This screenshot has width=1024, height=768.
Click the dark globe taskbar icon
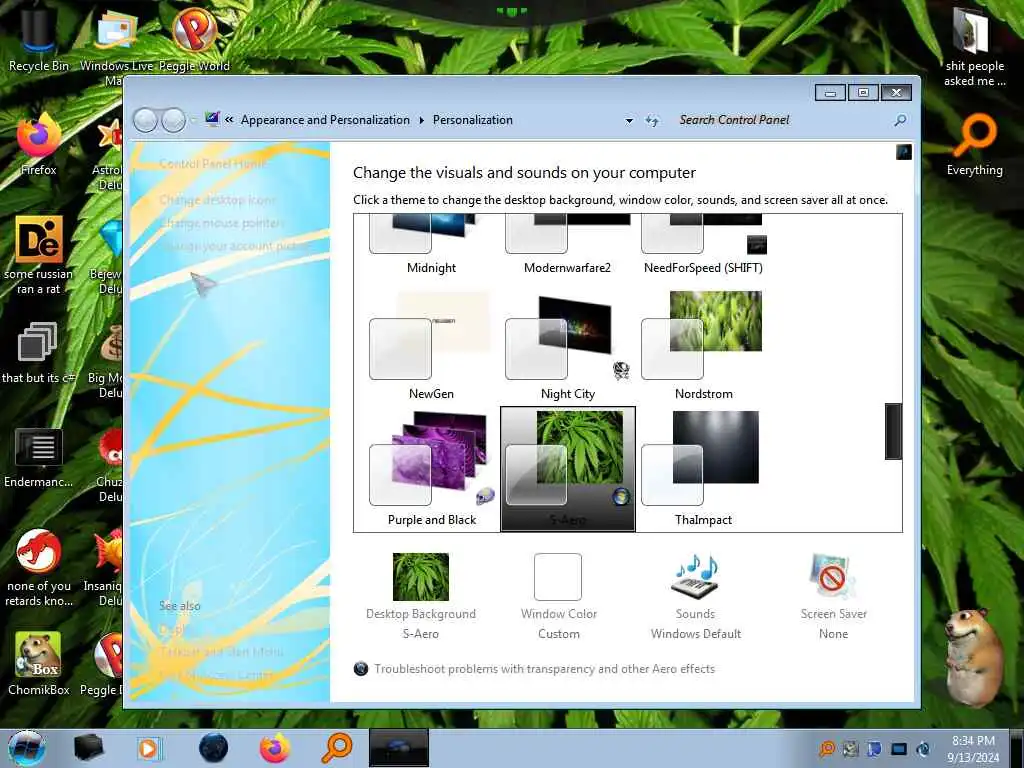point(213,748)
